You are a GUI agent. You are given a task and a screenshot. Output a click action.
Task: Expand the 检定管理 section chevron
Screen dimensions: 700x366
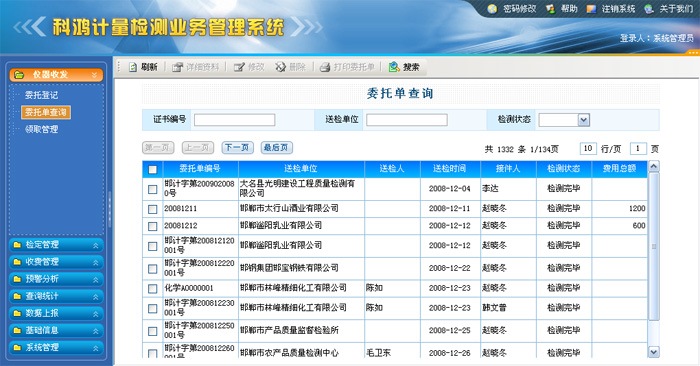pos(96,245)
